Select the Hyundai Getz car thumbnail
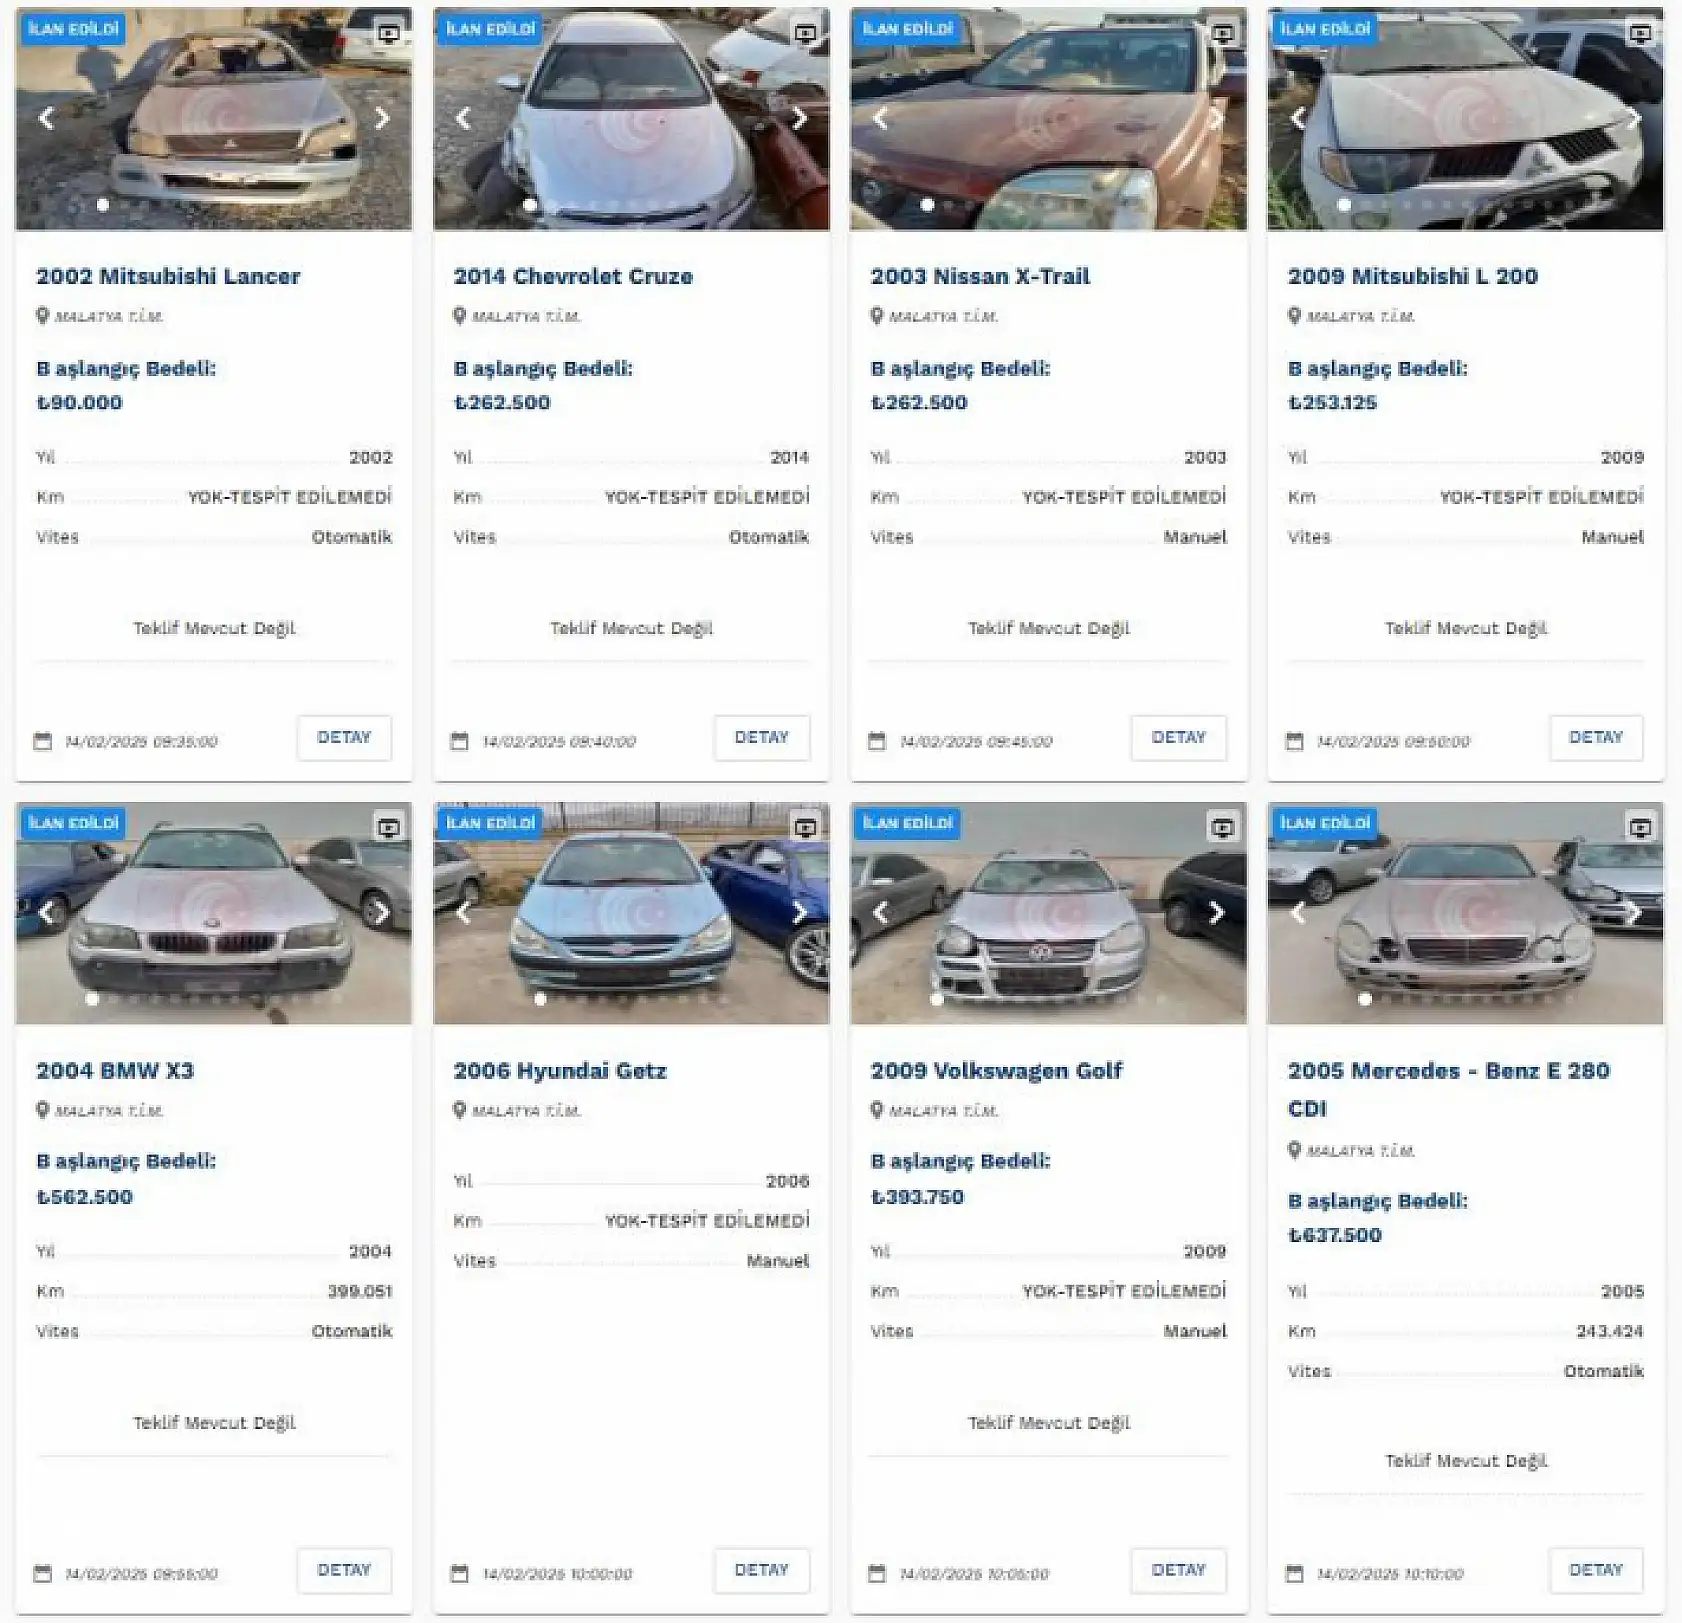Viewport: 1682px width, 1623px height. tap(631, 912)
